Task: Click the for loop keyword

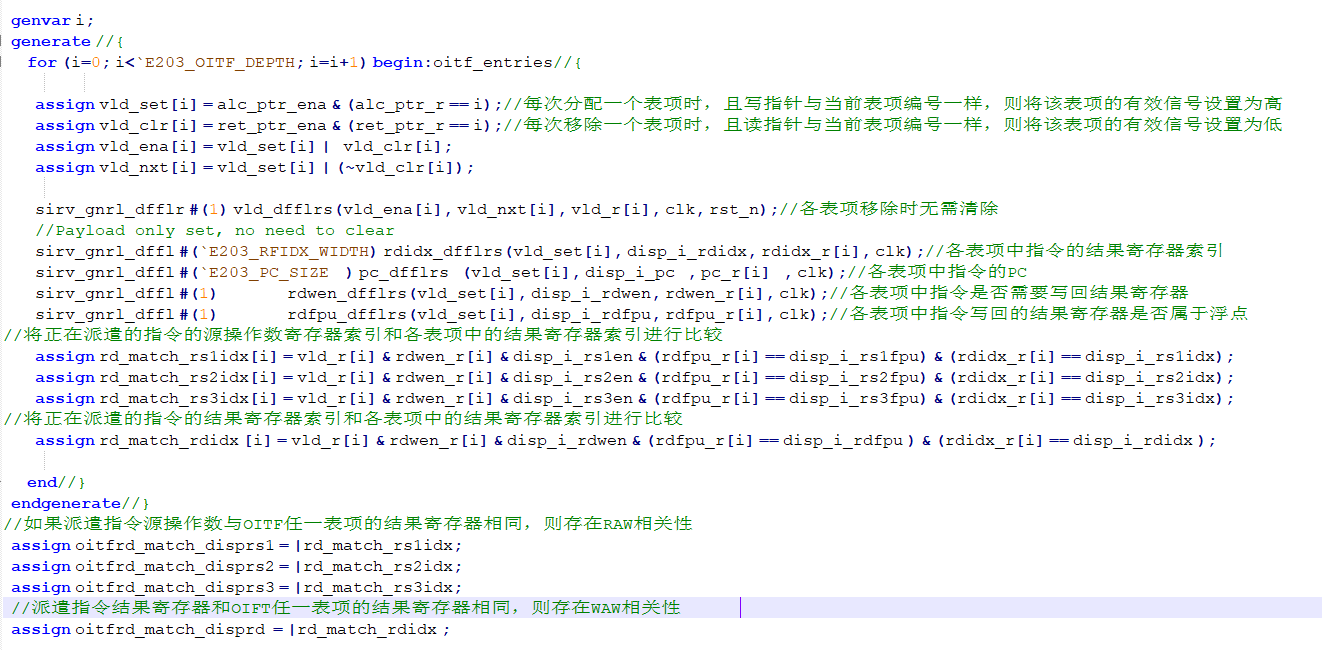Action: click(40, 62)
